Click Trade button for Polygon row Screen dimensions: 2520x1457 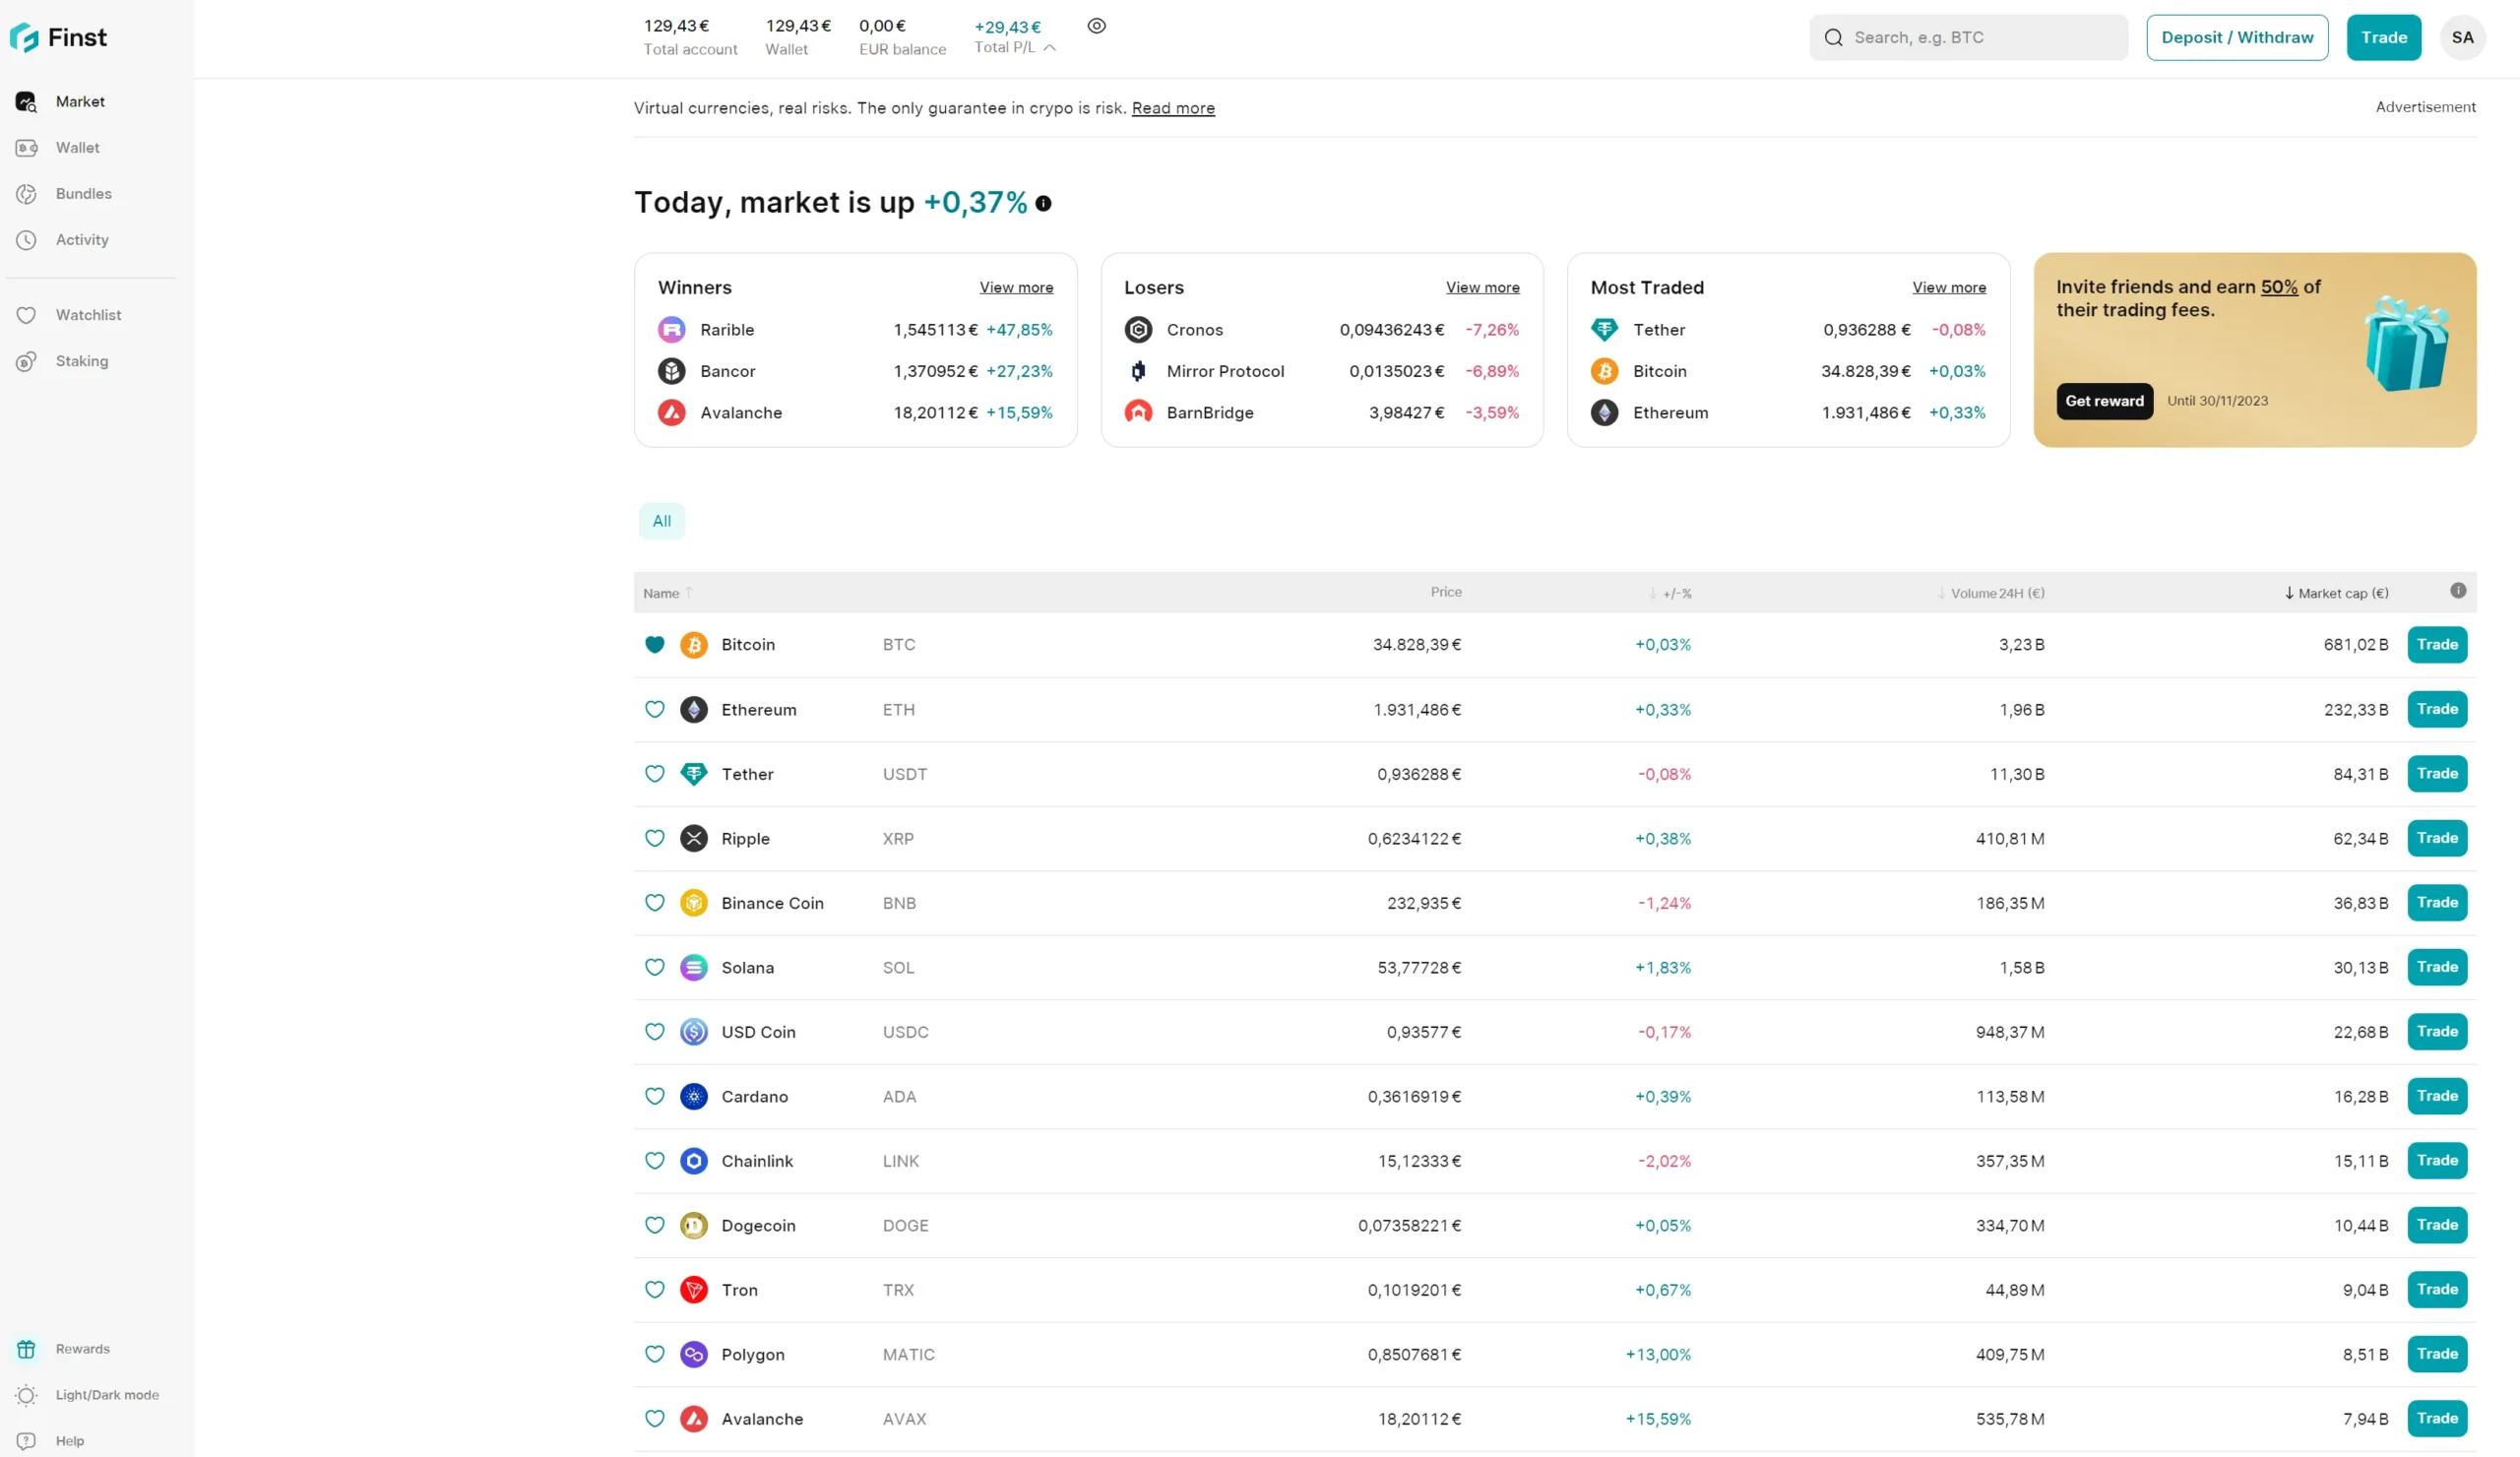(2437, 1354)
